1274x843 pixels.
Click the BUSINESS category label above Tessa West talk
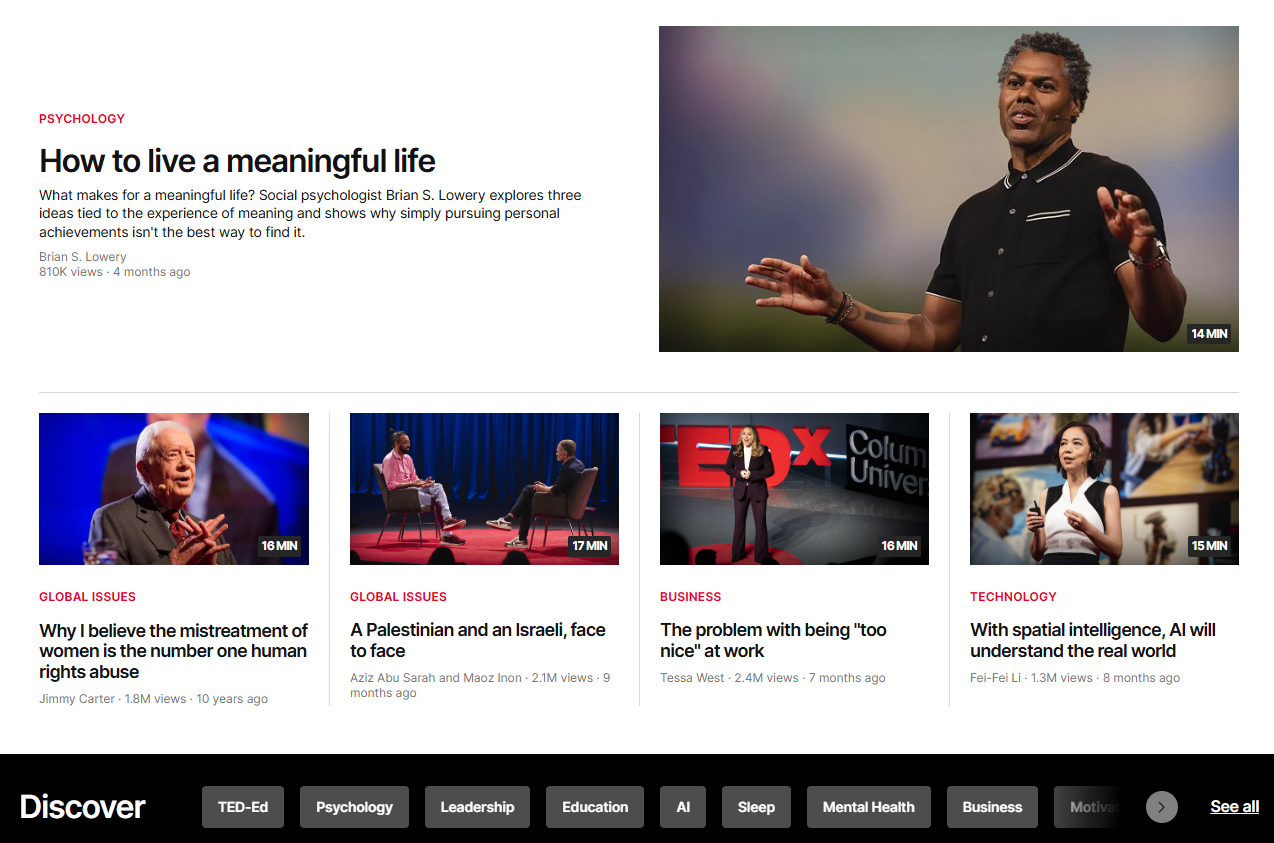click(690, 597)
